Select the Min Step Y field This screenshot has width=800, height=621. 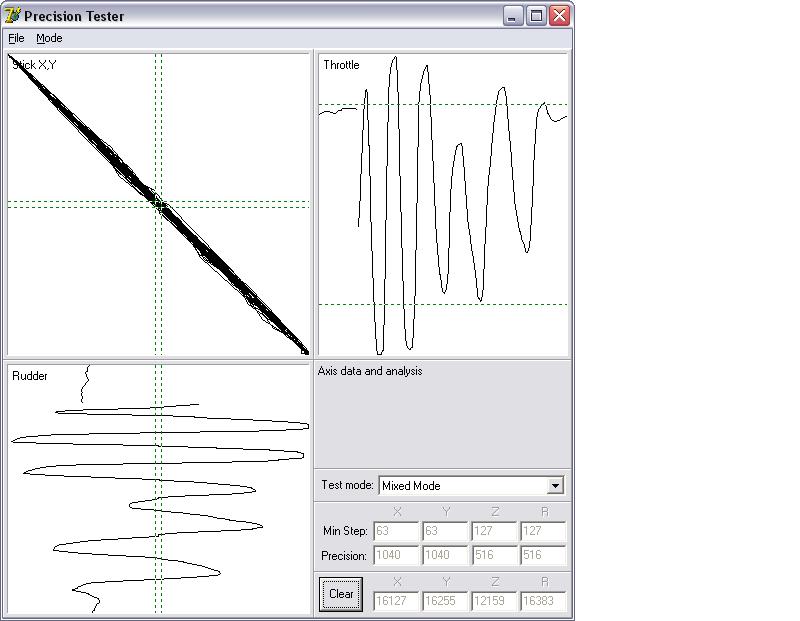(445, 532)
